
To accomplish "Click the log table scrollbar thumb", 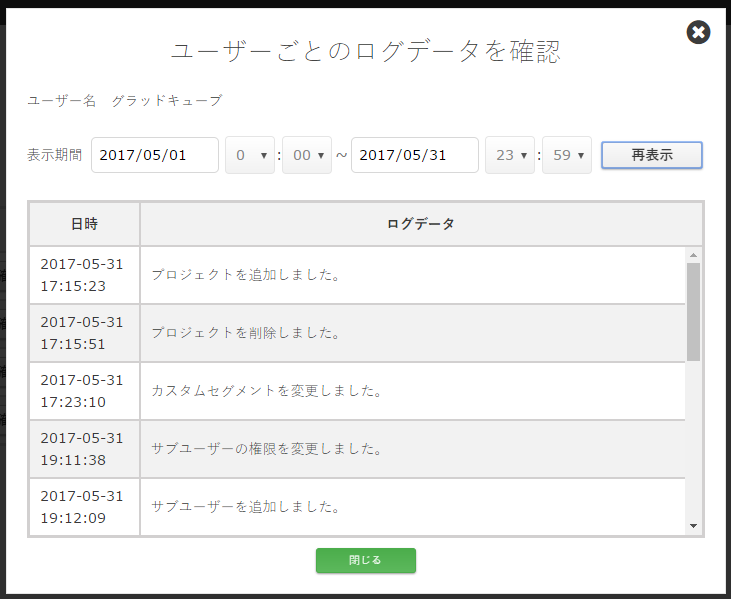I will (x=693, y=312).
